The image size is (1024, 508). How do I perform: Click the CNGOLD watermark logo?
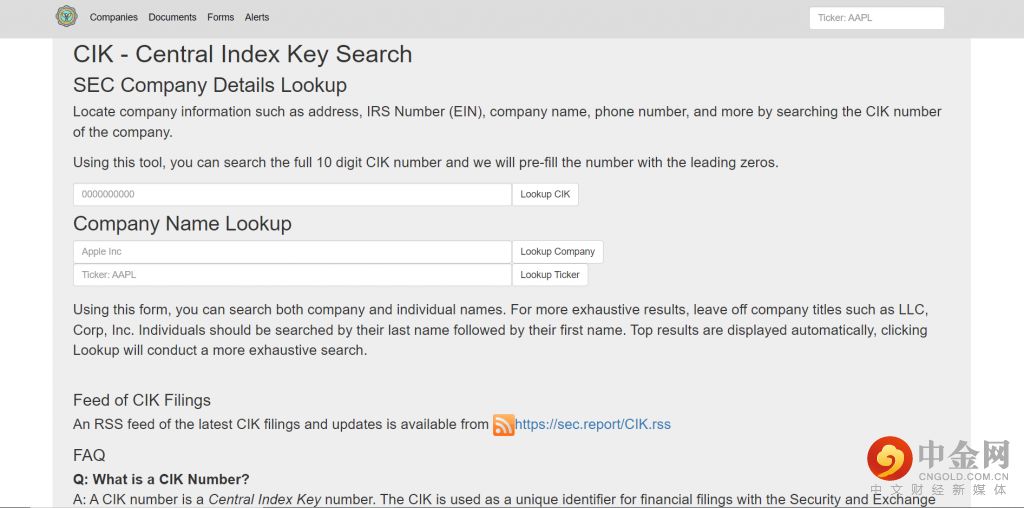(938, 465)
